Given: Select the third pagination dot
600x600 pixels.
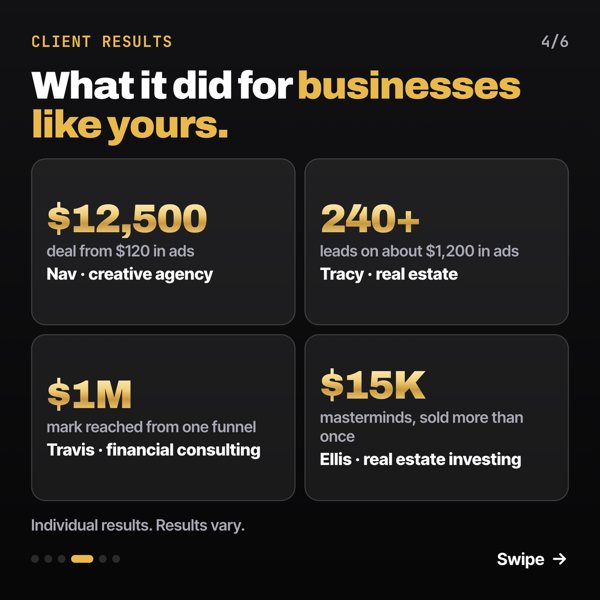Looking at the screenshot, I should coord(62,559).
